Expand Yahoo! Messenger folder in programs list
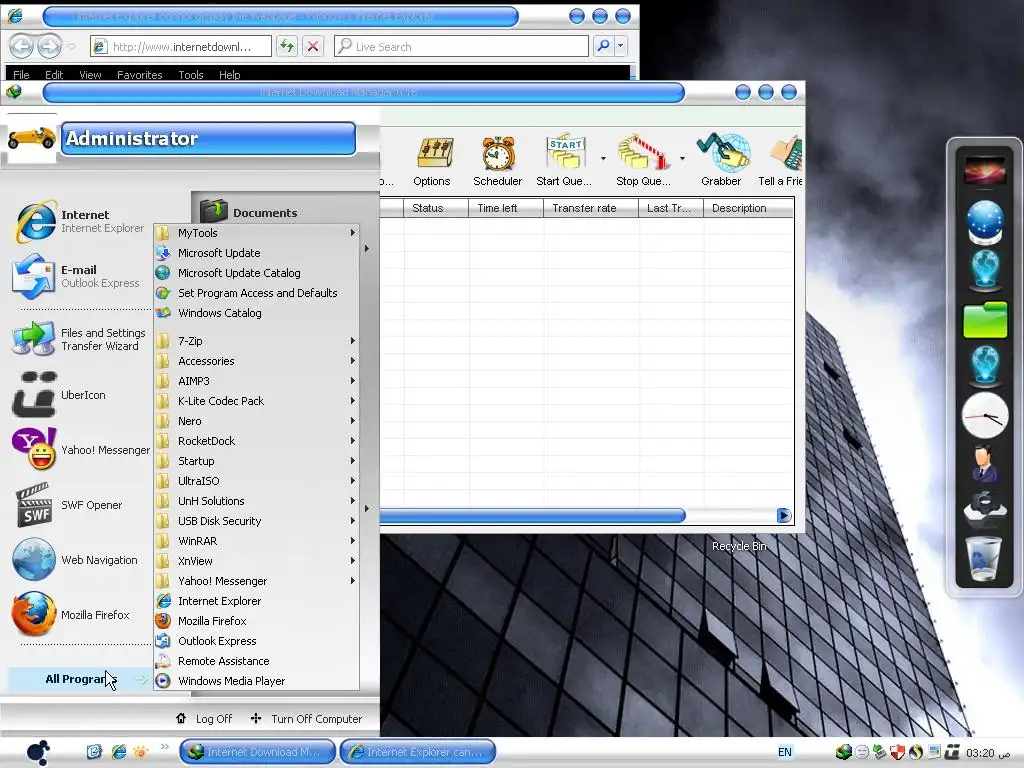The width and height of the screenshot is (1024, 768). point(257,581)
